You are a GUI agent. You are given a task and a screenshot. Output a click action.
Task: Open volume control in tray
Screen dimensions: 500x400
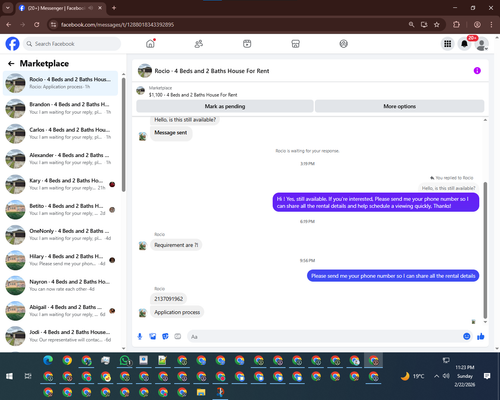[x=446, y=376]
